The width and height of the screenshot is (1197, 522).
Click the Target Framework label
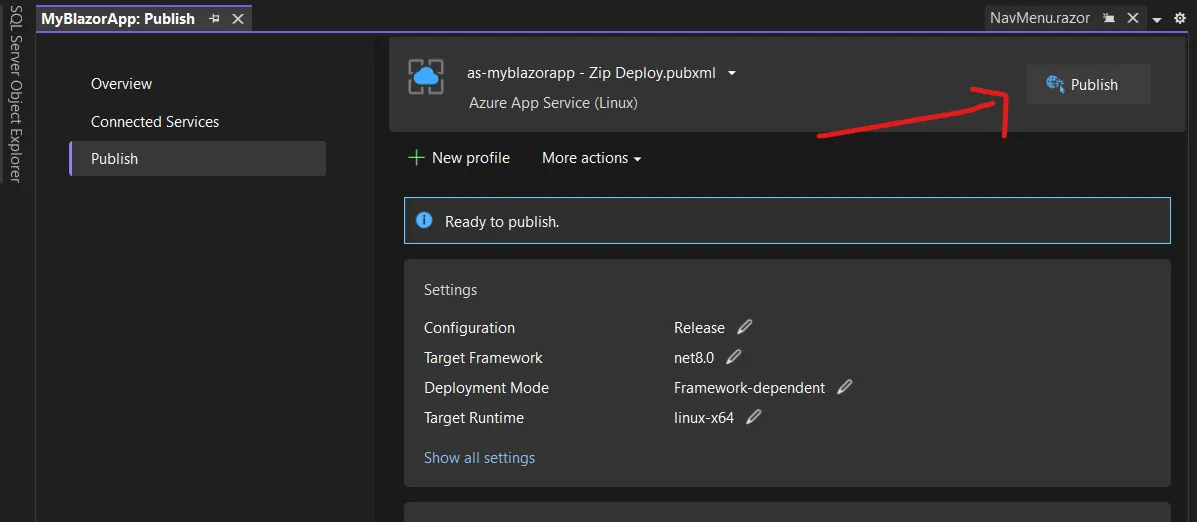coord(483,357)
